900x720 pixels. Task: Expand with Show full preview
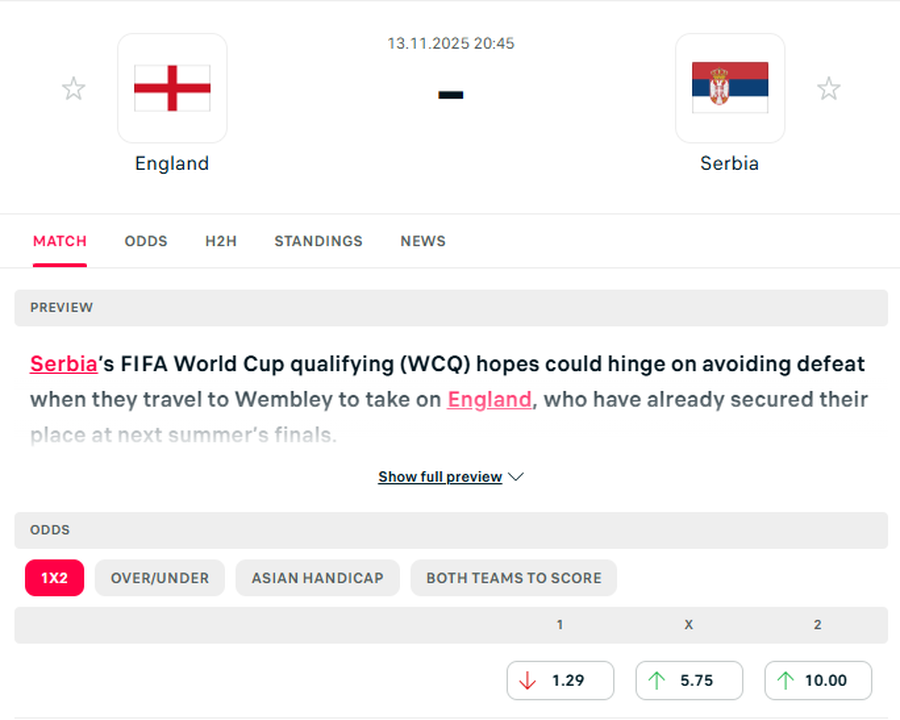(440, 477)
